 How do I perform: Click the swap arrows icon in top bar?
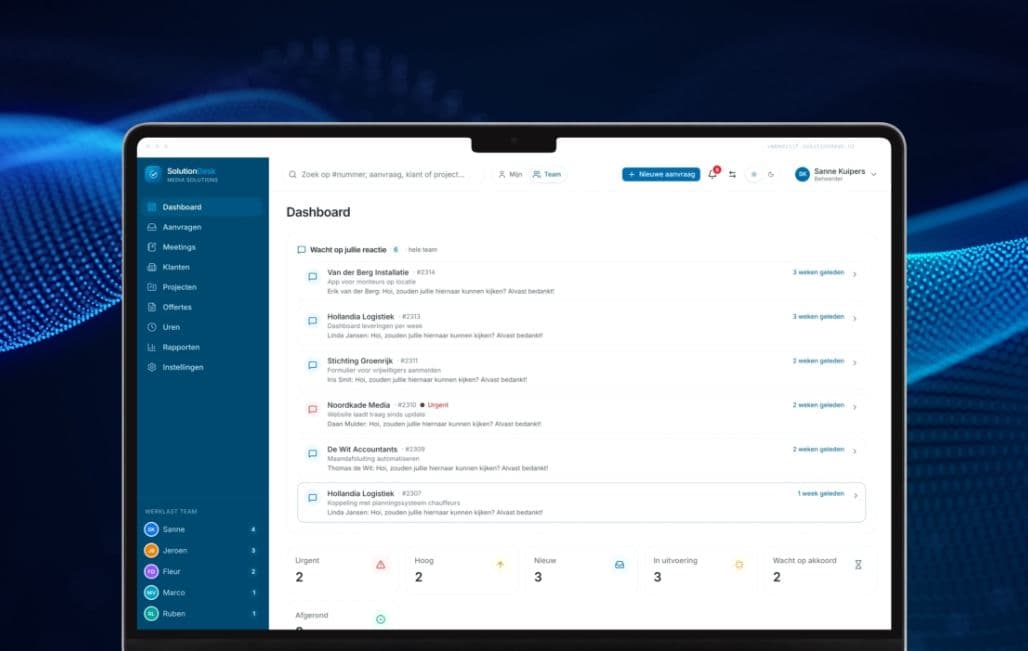(x=732, y=174)
